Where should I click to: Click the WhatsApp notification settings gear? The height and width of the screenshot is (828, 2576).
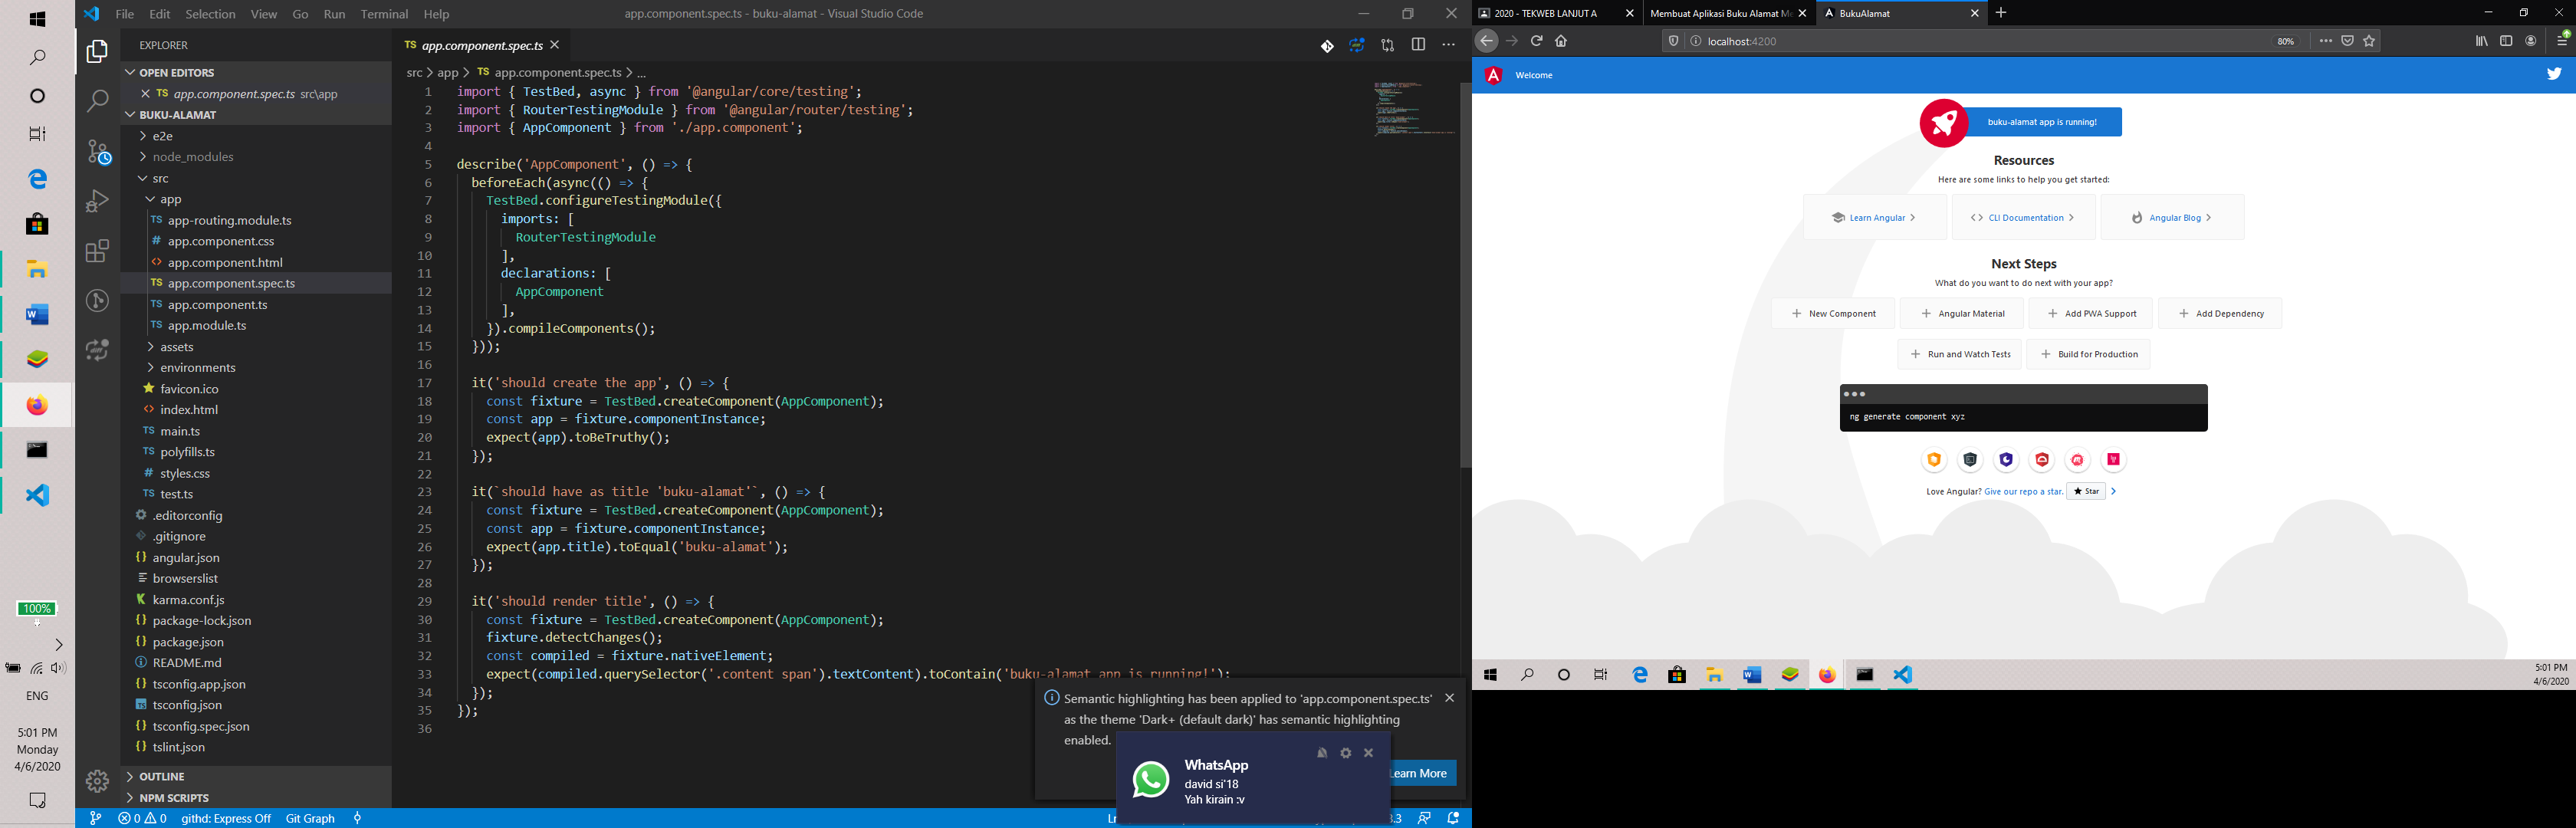coord(1345,753)
